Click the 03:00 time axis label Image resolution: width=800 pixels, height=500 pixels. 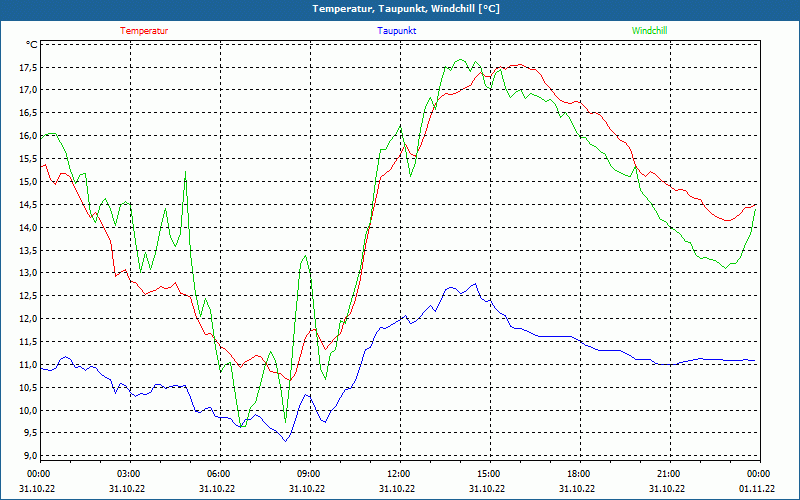(128, 474)
